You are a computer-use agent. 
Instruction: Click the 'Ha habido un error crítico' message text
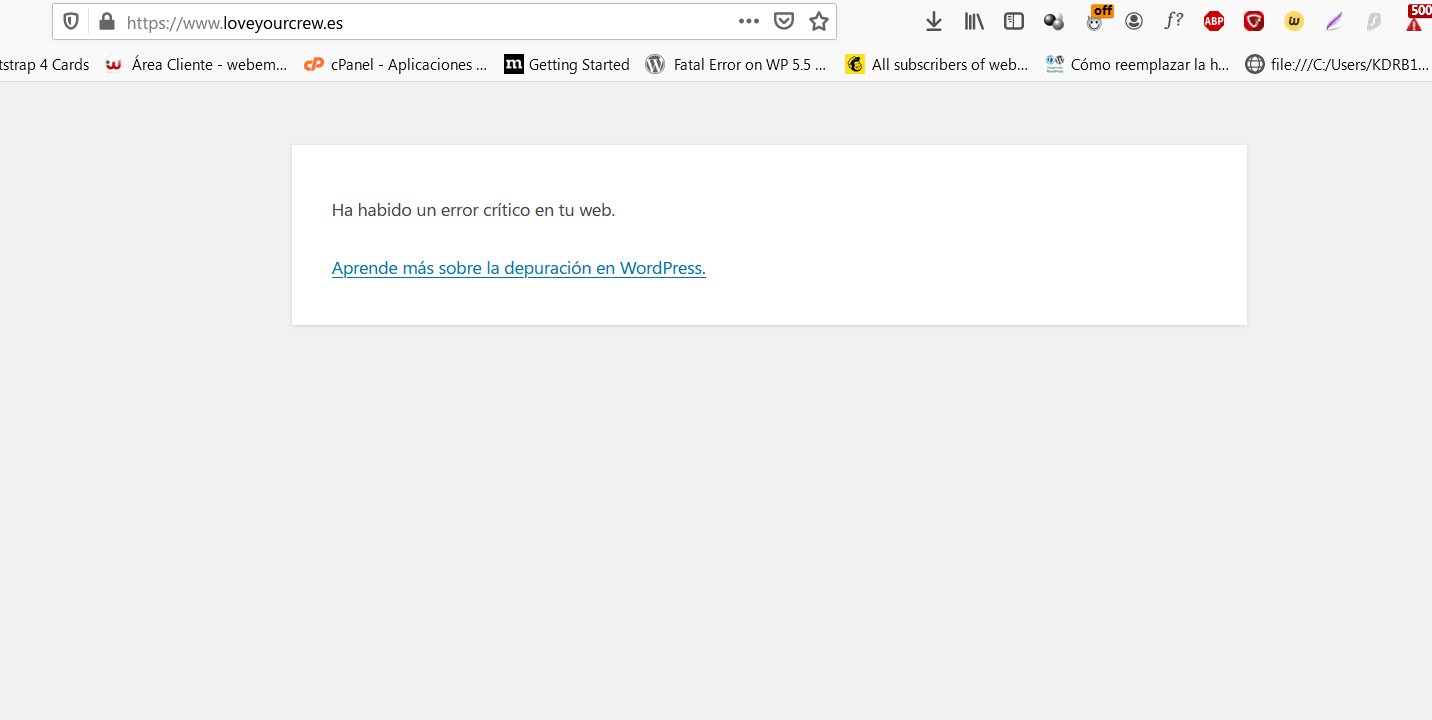pyautogui.click(x=473, y=210)
